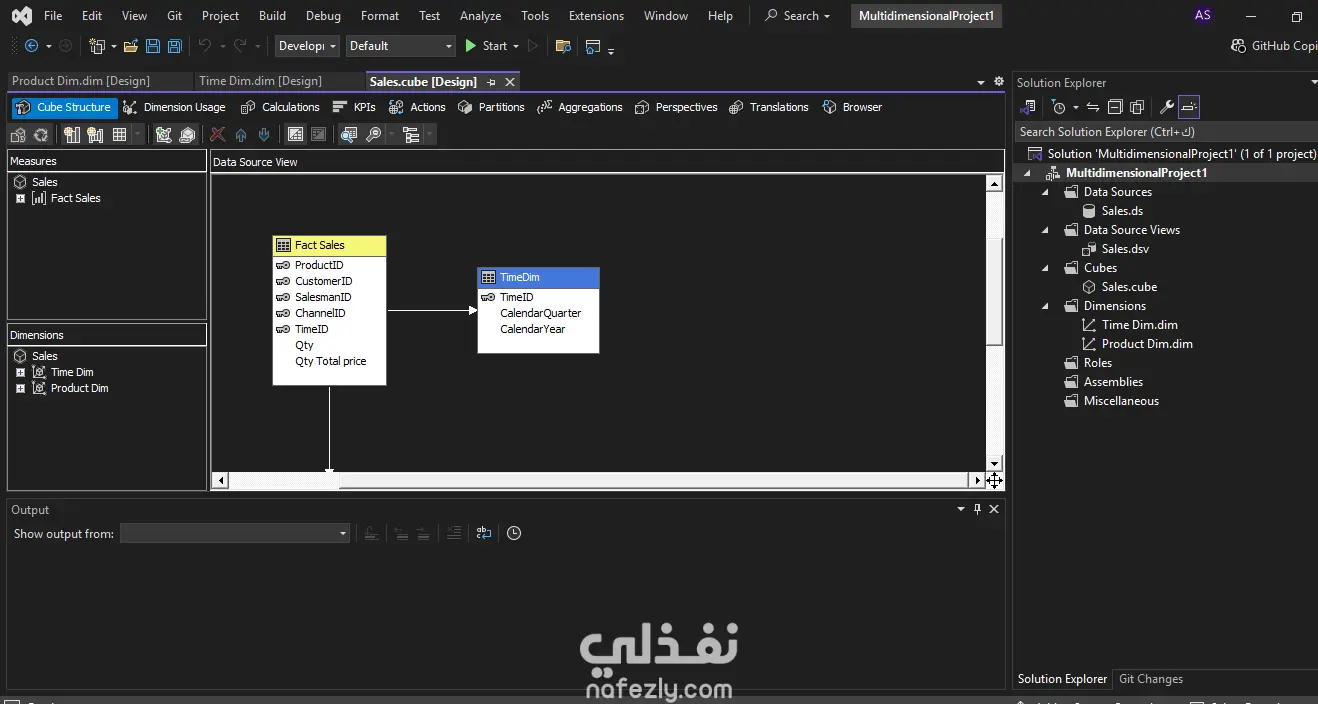Viewport: 1318px width, 704px height.
Task: Click the red Delete icon in cube toolbar
Action: (x=217, y=134)
